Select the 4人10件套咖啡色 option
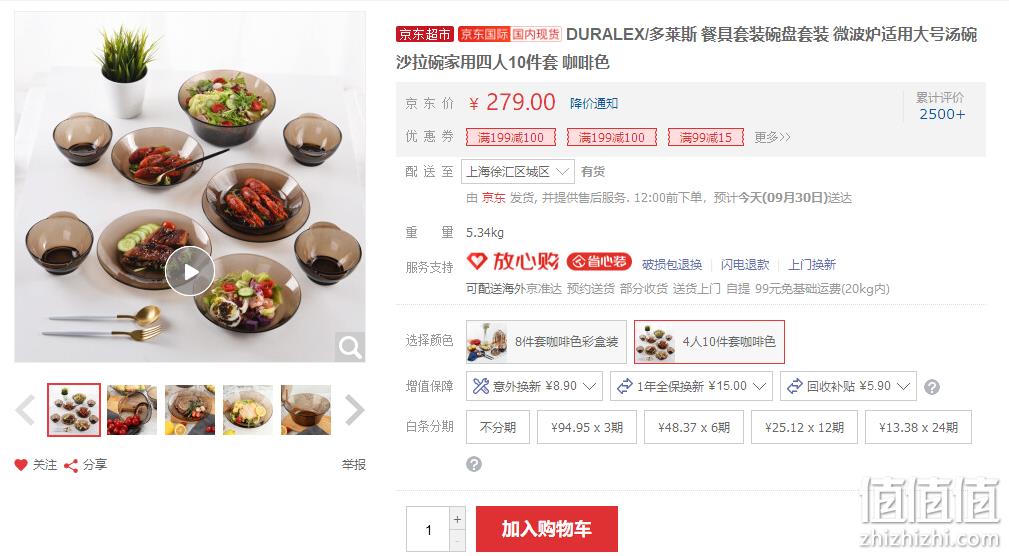The height and width of the screenshot is (556, 1009). [709, 342]
